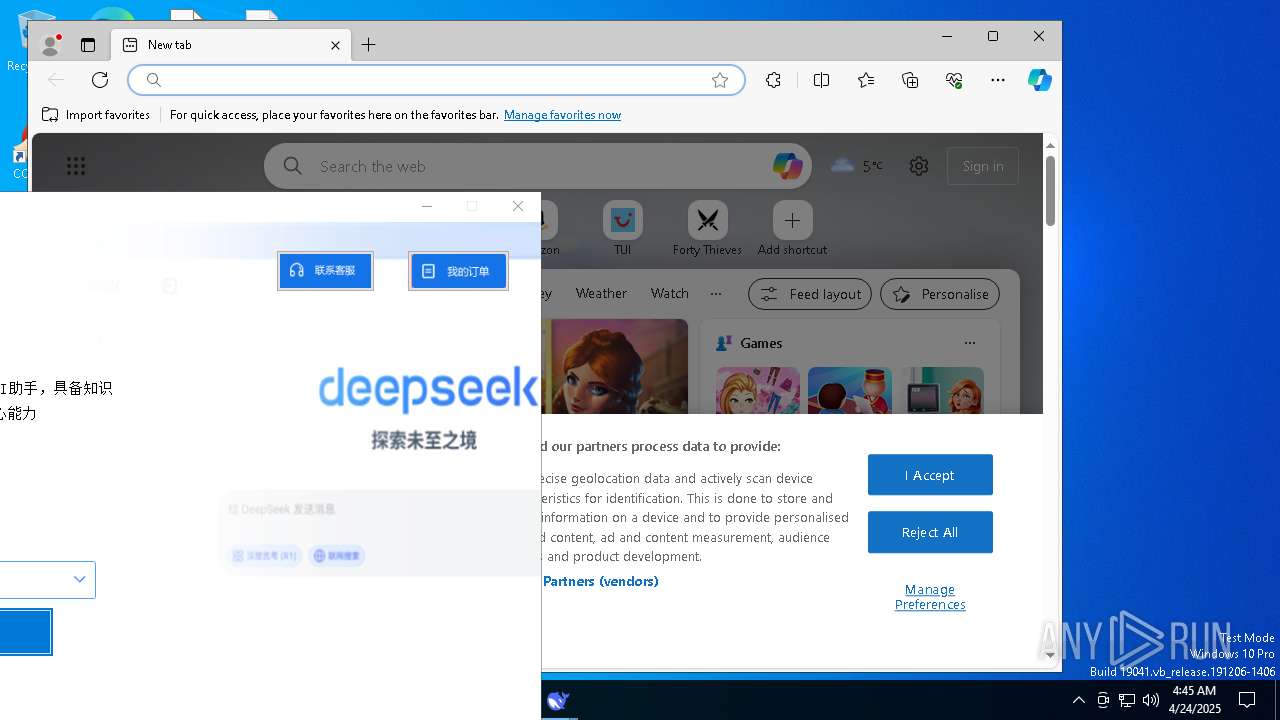Click the Sign in button

pyautogui.click(x=983, y=166)
